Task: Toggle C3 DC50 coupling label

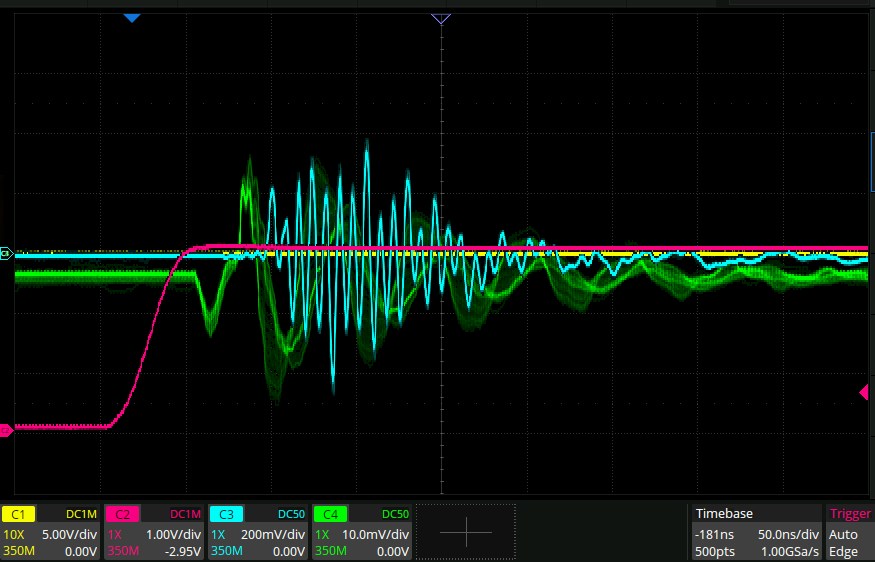Action: [290, 514]
